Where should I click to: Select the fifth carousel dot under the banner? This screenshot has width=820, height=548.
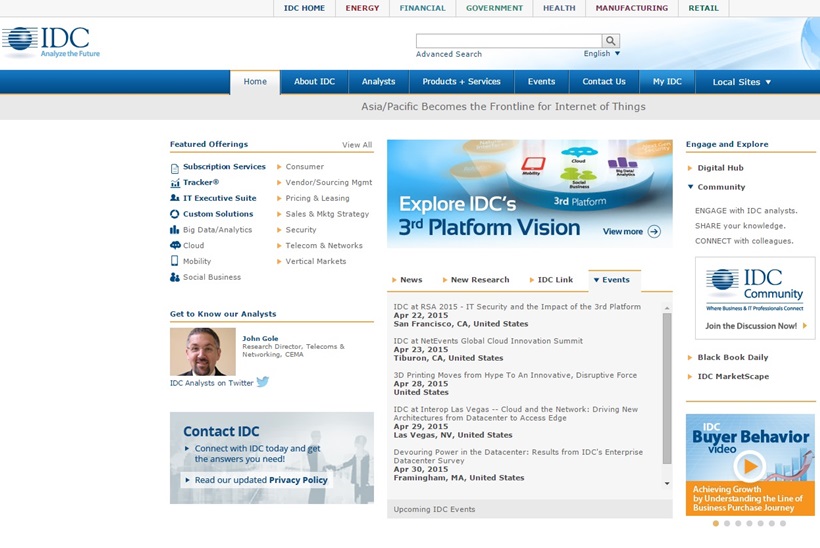point(760,523)
